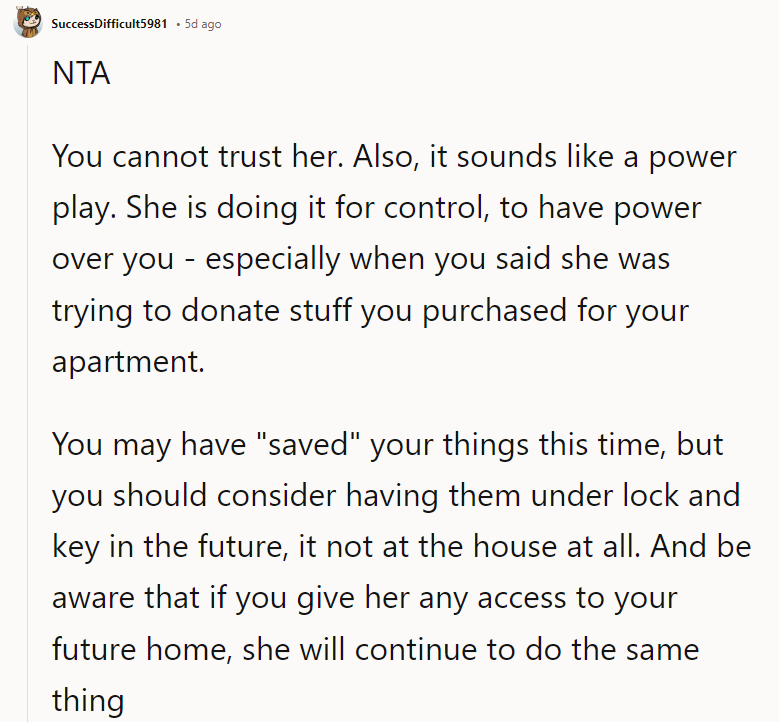The width and height of the screenshot is (779, 722).
Task: Click the words 'future home' in second paragraph
Action: tap(139, 648)
